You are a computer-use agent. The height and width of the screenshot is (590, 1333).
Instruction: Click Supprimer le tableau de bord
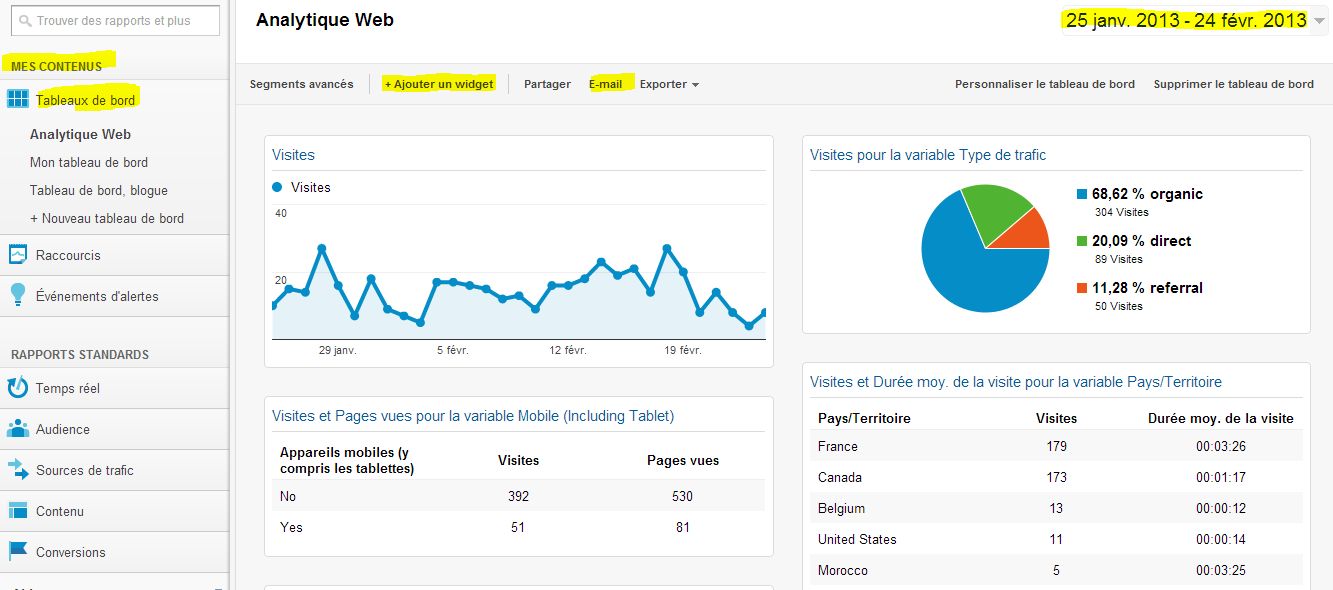coord(1233,84)
